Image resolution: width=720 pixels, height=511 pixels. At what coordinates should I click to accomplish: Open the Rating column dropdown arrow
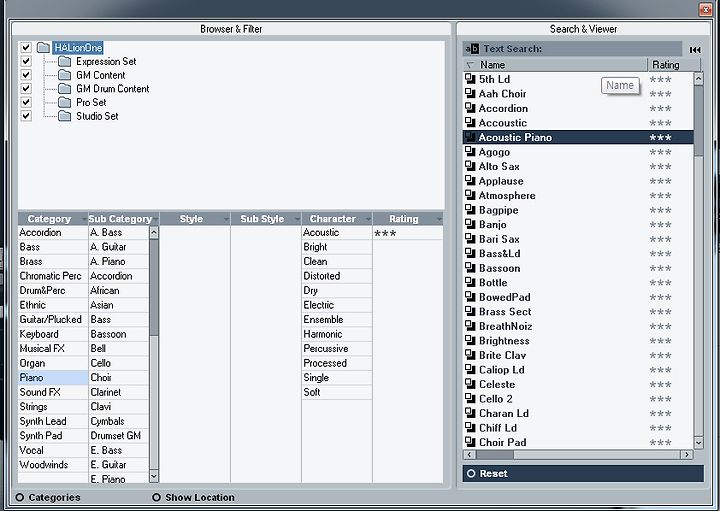(x=439, y=219)
